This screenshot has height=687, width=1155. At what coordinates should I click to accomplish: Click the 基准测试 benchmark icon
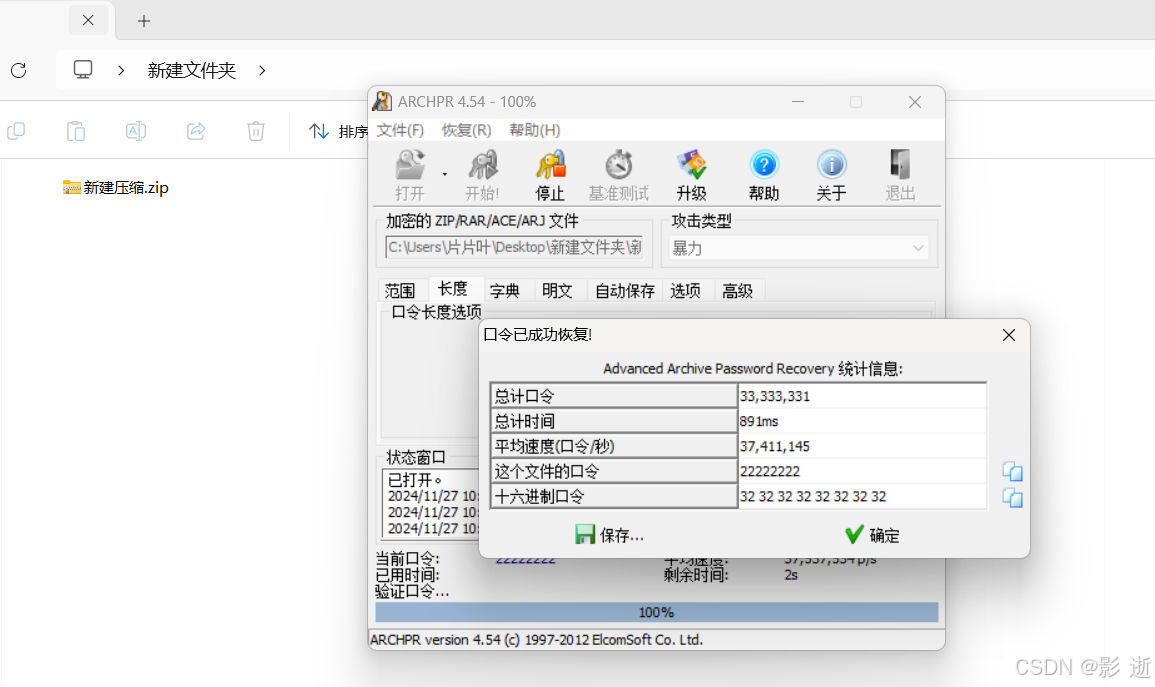click(619, 175)
